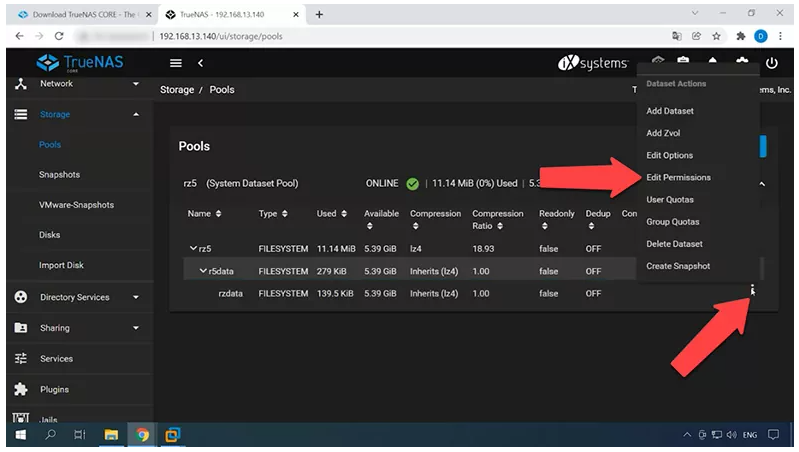The image size is (799, 452).
Task: Open Snapshots in sidebar
Action: pyautogui.click(x=59, y=174)
